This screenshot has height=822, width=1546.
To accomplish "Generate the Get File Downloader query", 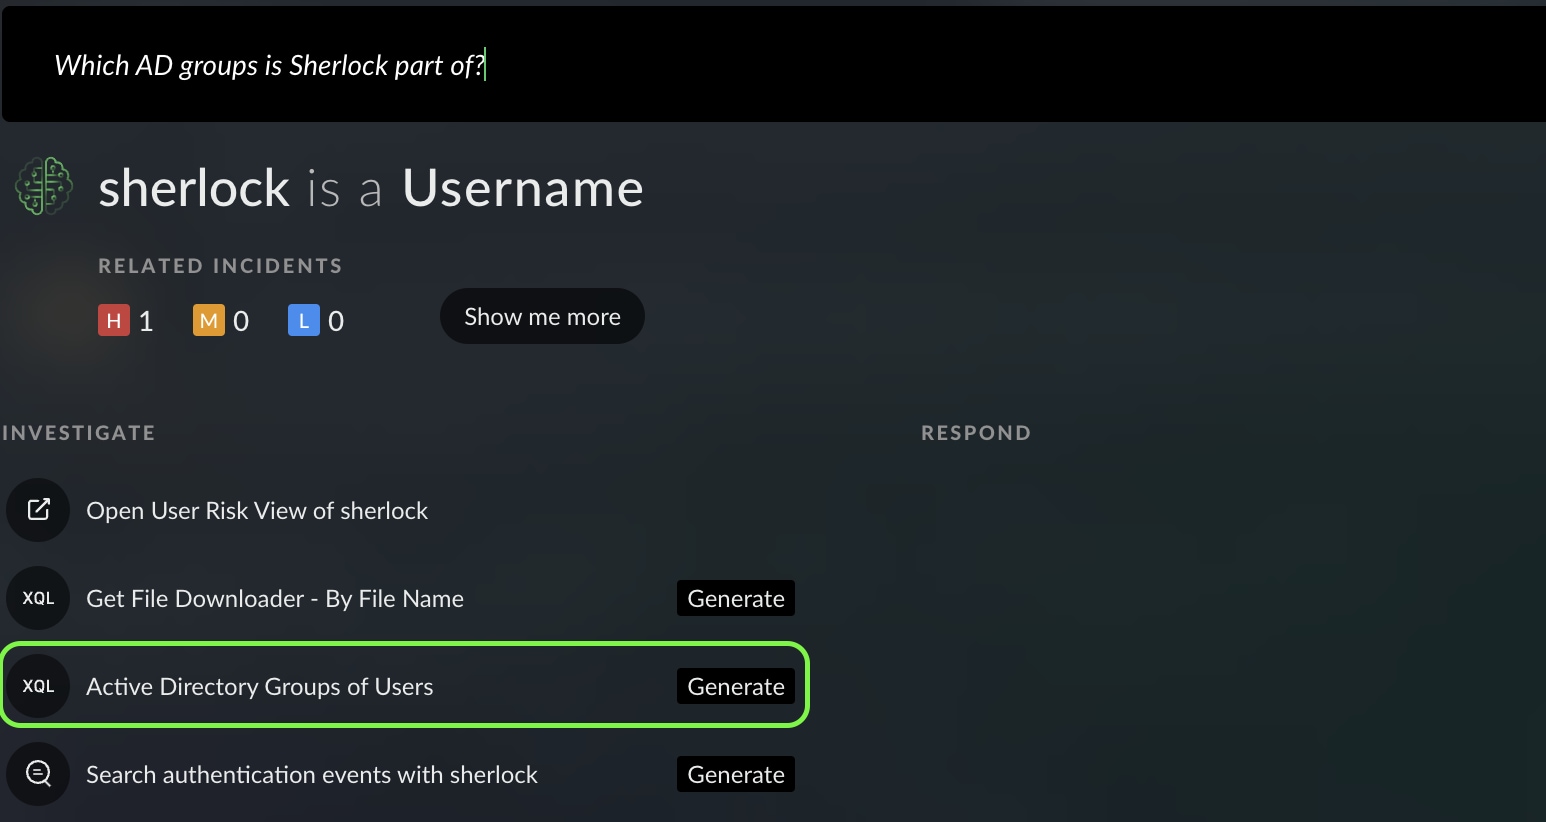I will [x=735, y=598].
